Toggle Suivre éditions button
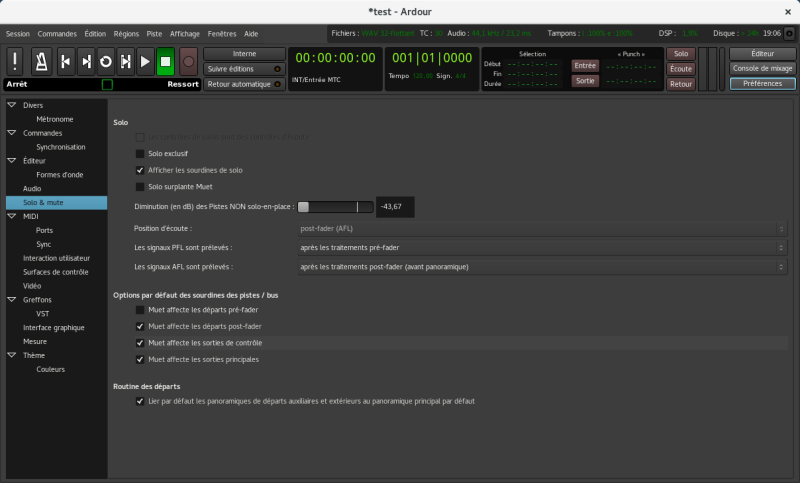 tap(244, 69)
